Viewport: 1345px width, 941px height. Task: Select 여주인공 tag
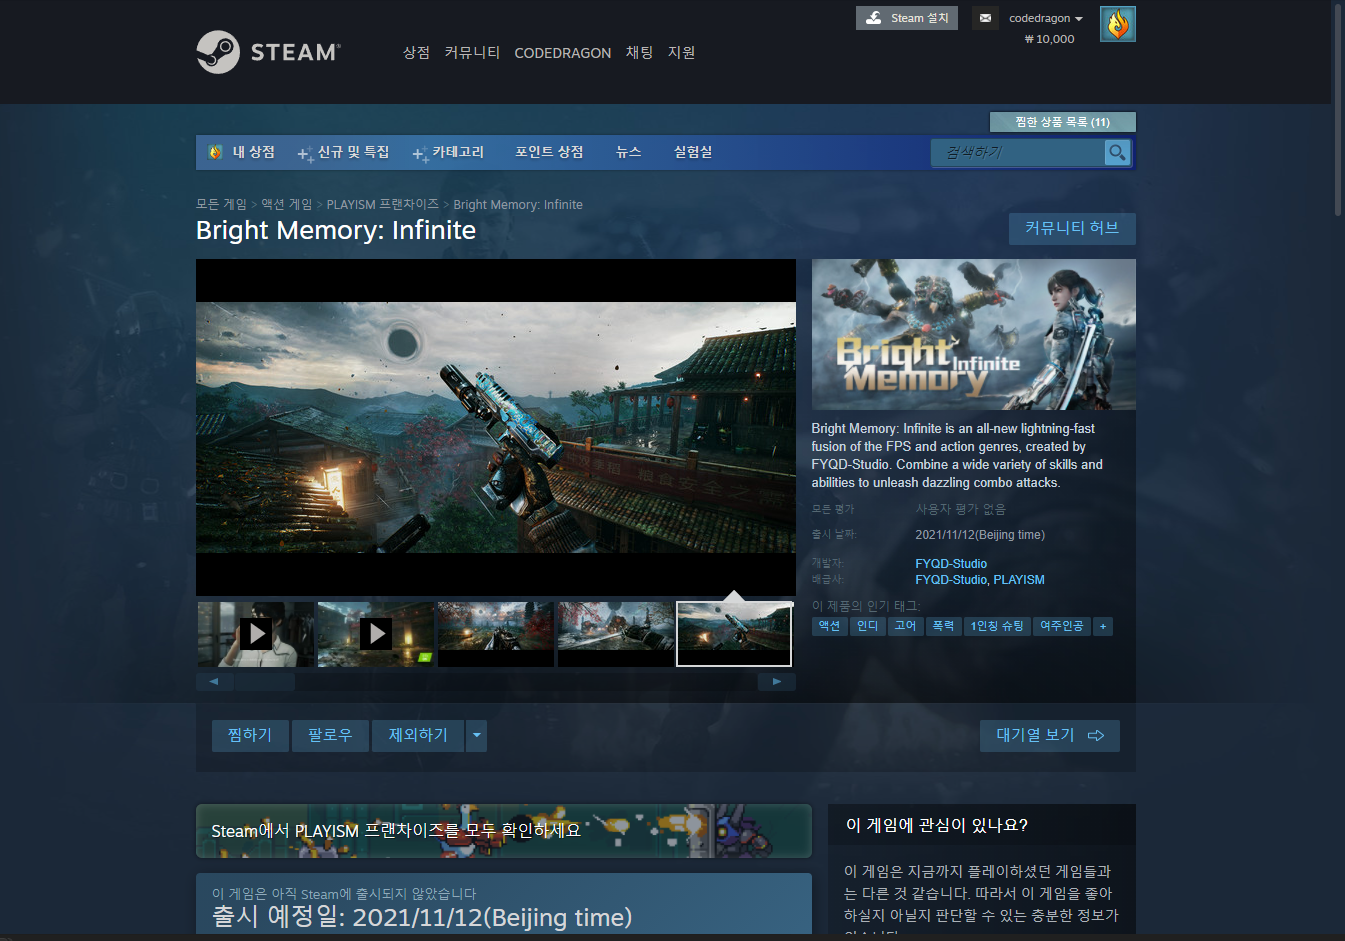1062,626
